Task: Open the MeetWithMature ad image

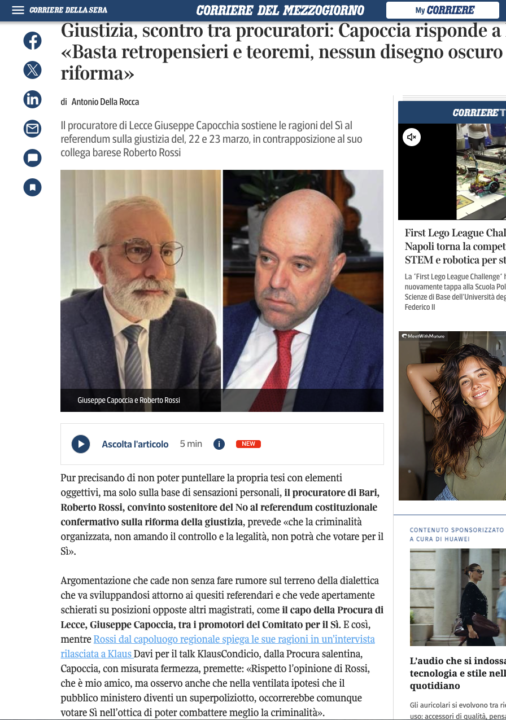Action: (452, 416)
